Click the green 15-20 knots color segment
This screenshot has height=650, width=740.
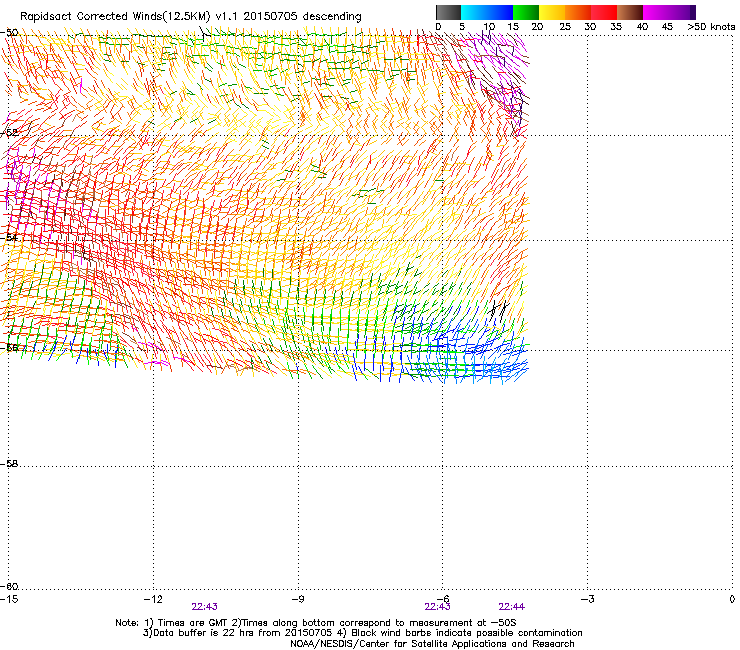tap(526, 12)
